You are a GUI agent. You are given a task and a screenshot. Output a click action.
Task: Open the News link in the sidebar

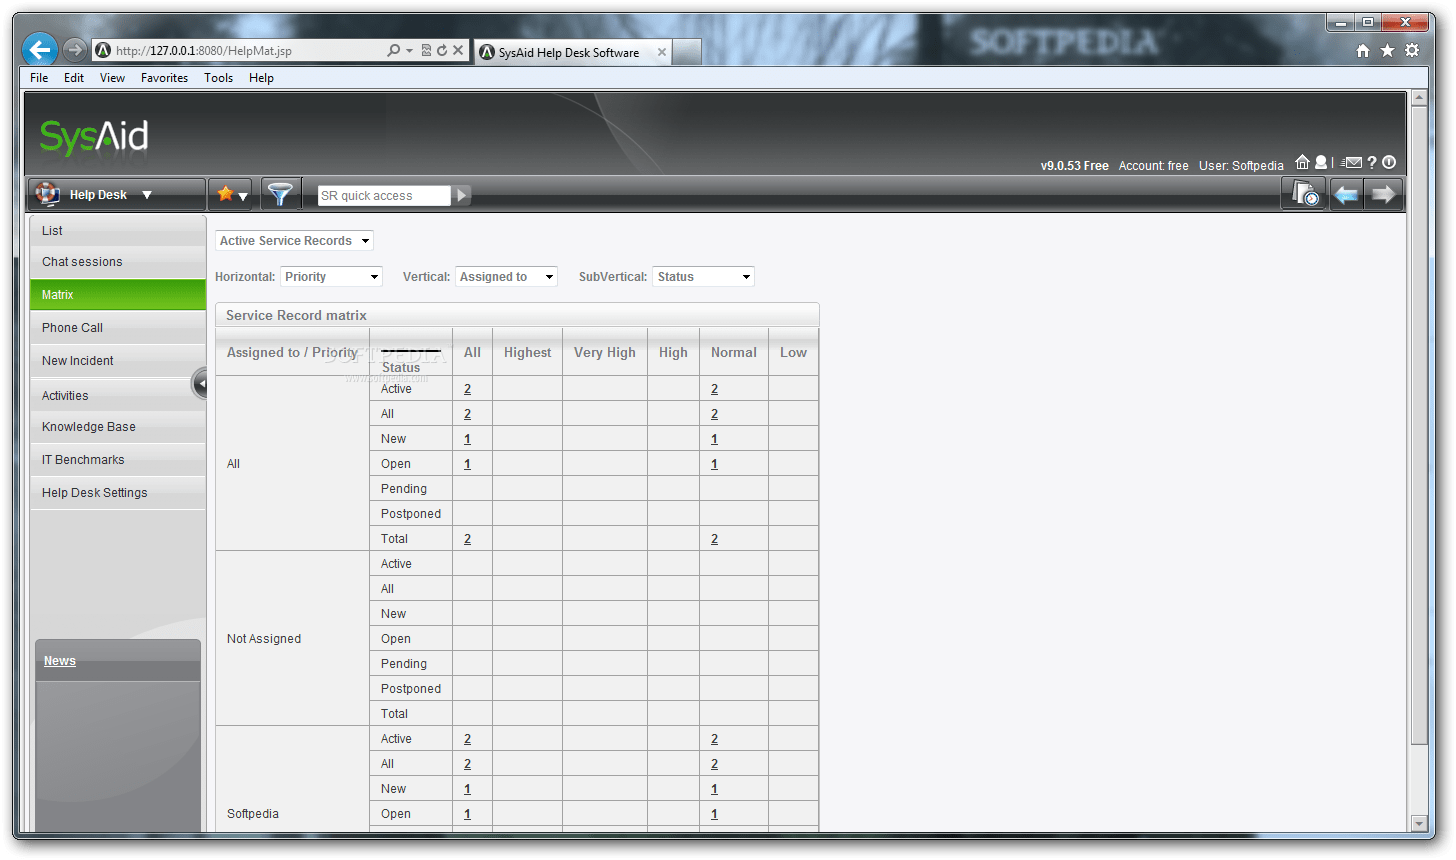59,660
